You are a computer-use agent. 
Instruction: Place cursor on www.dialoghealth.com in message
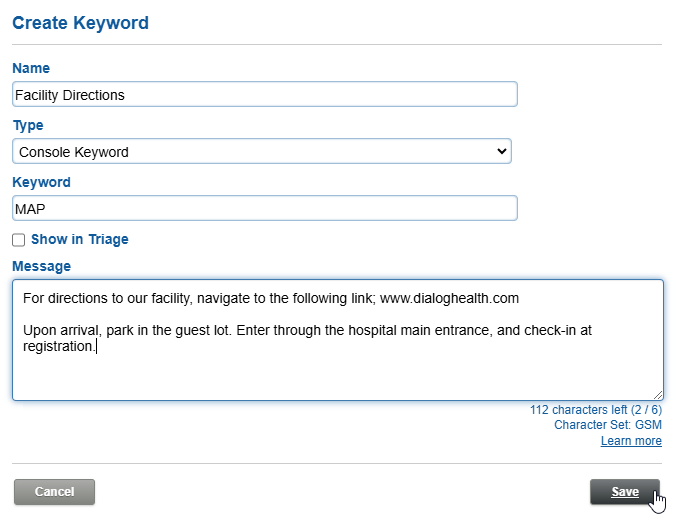tap(449, 298)
